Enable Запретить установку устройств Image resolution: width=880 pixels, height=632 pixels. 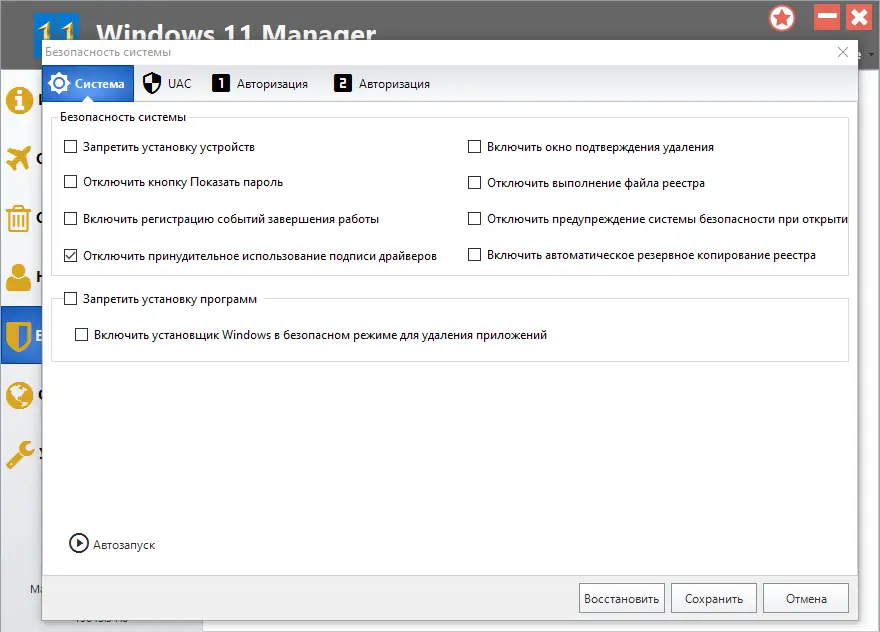click(x=71, y=146)
